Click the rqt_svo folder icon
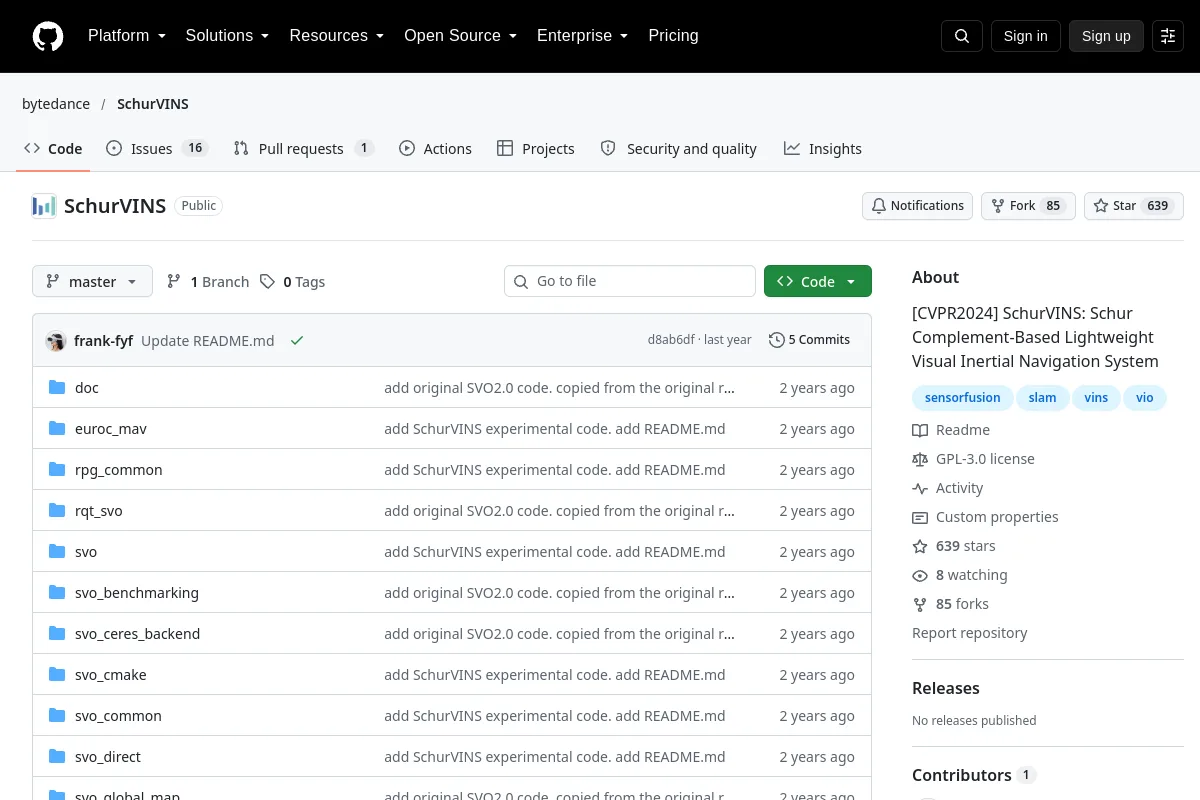Screen dimensions: 1200x800 tap(57, 511)
